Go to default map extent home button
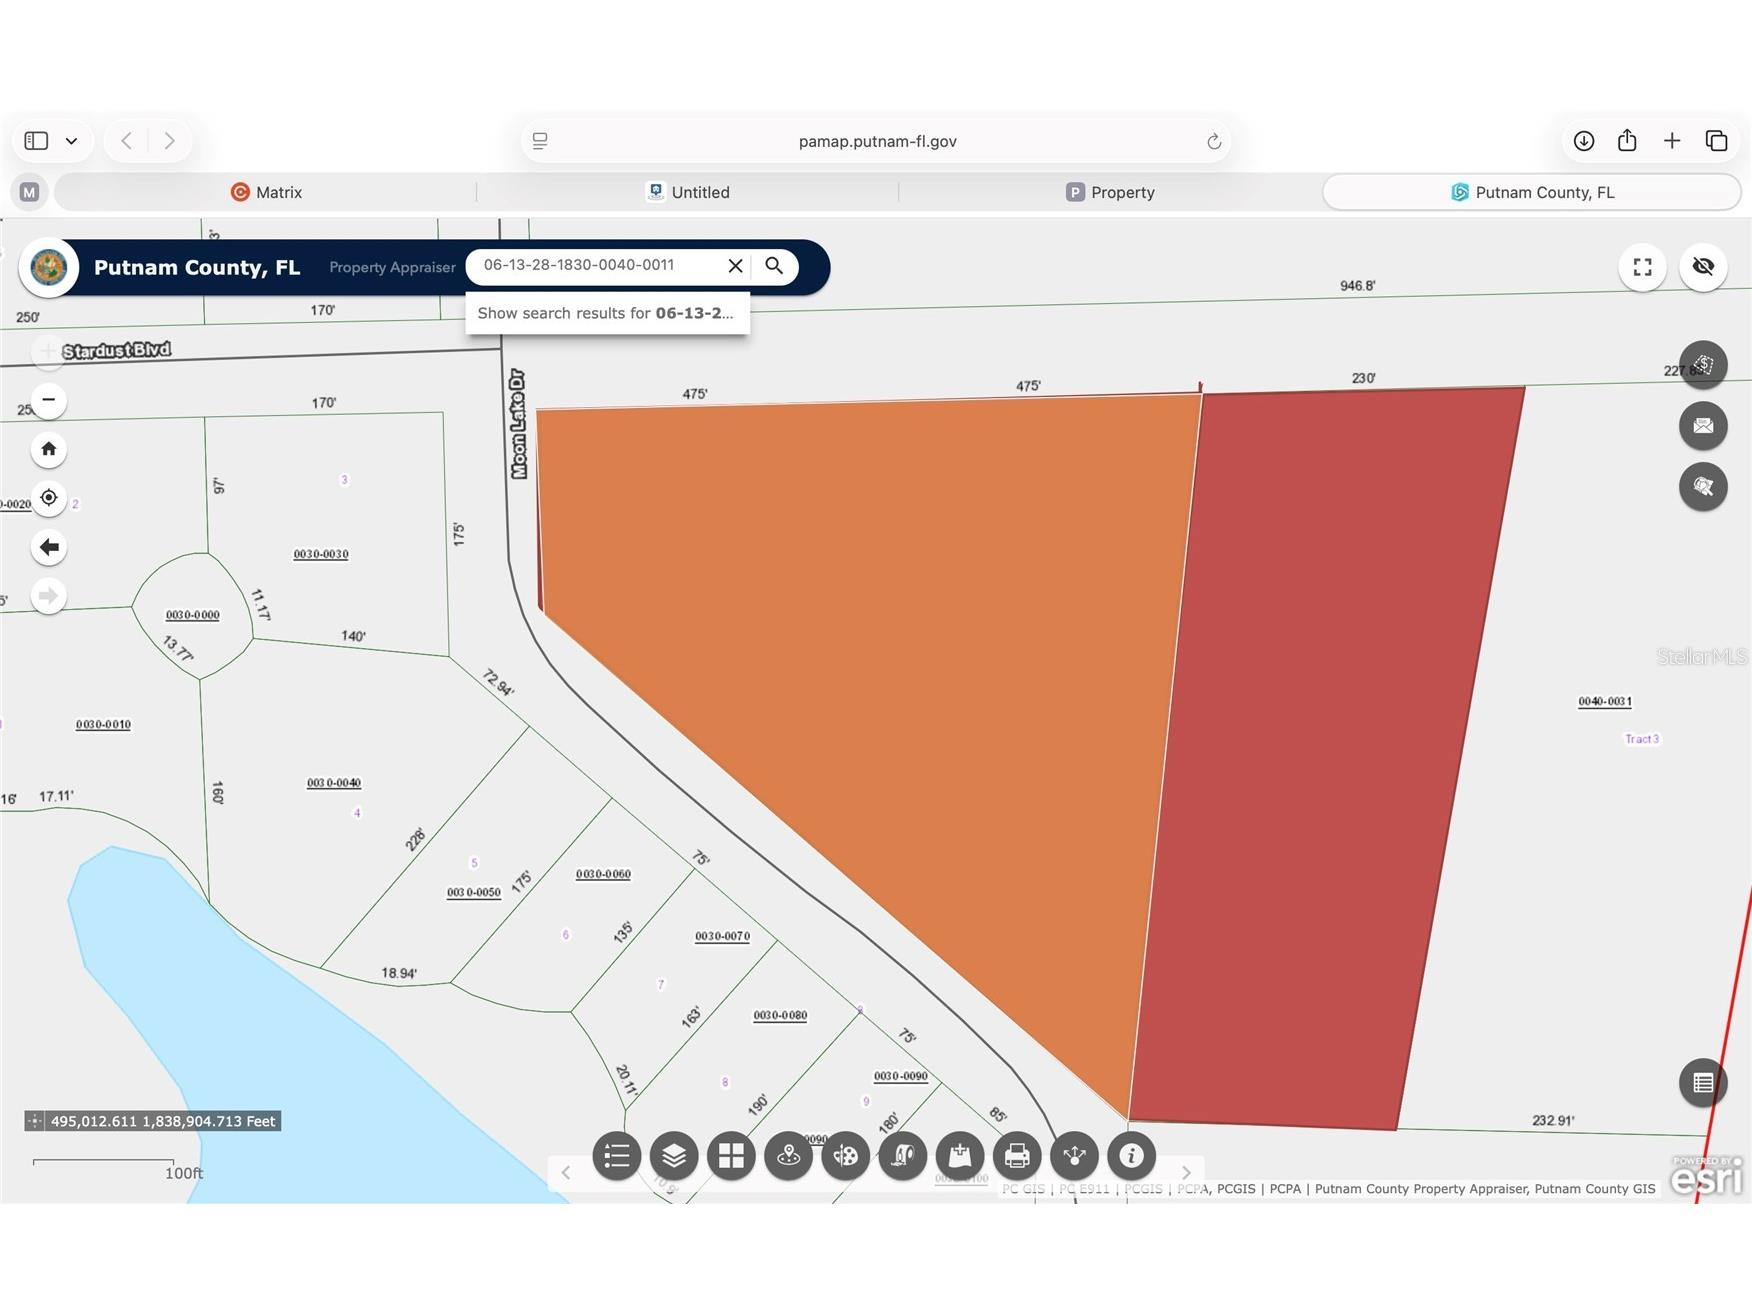The image size is (1752, 1314). point(49,449)
